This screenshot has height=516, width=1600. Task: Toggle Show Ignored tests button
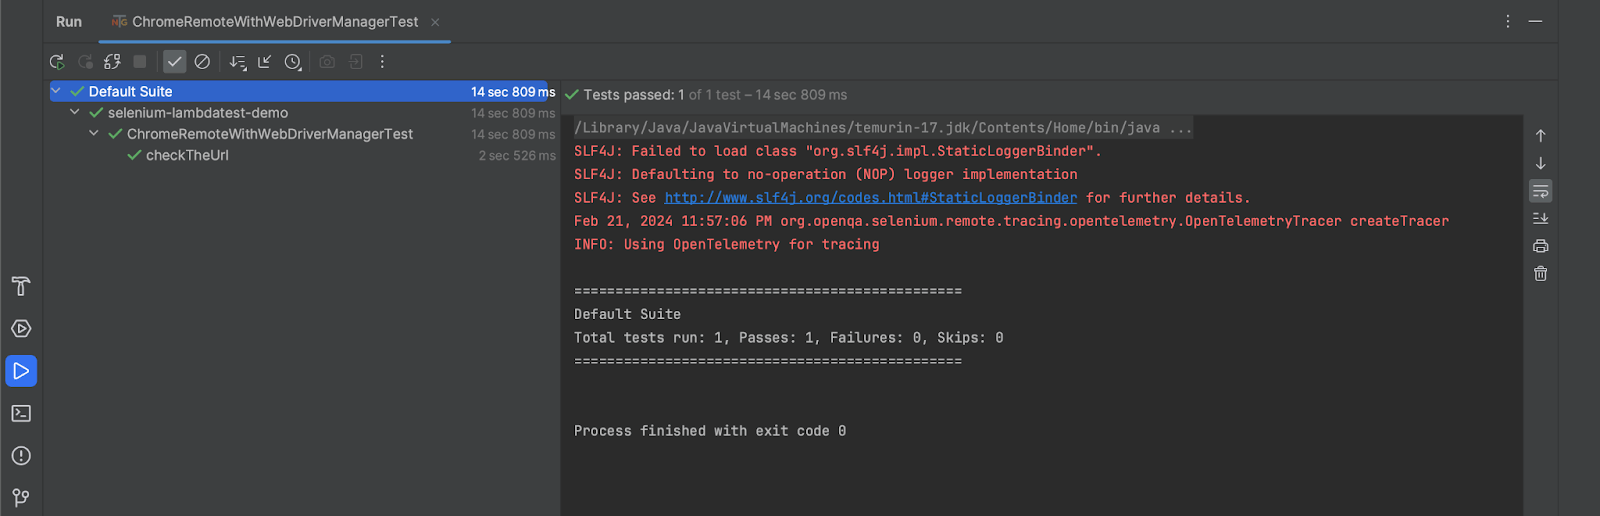tap(202, 62)
